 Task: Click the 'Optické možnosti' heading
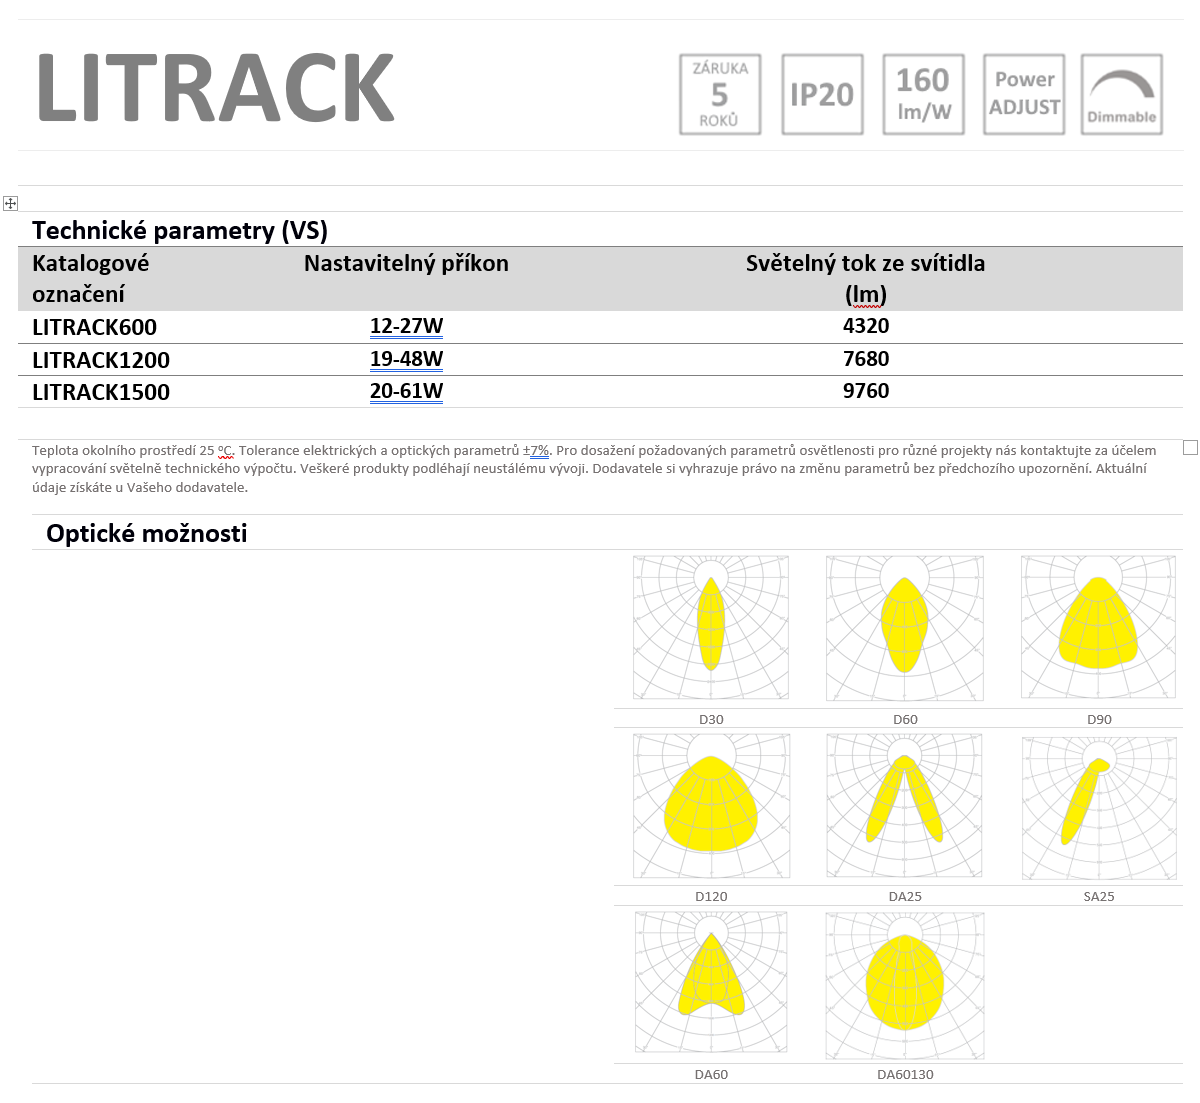147,533
